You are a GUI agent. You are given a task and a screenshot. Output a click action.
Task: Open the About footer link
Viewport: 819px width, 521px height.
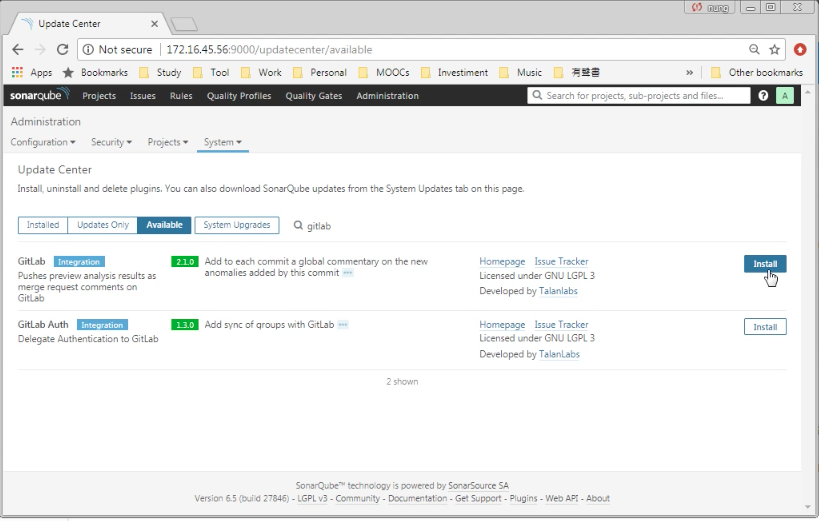pyautogui.click(x=598, y=498)
